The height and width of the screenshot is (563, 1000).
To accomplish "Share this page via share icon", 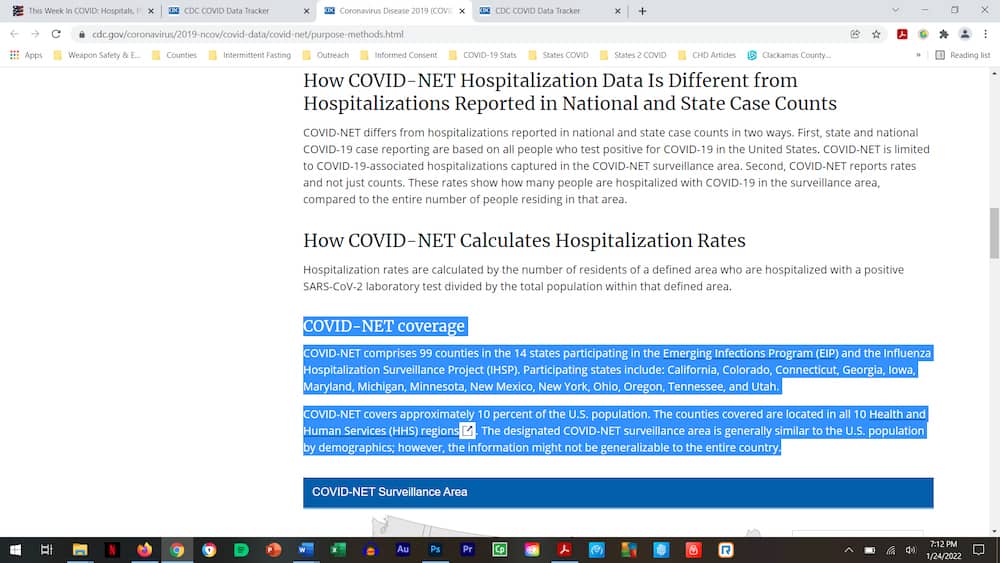I will tap(855, 34).
